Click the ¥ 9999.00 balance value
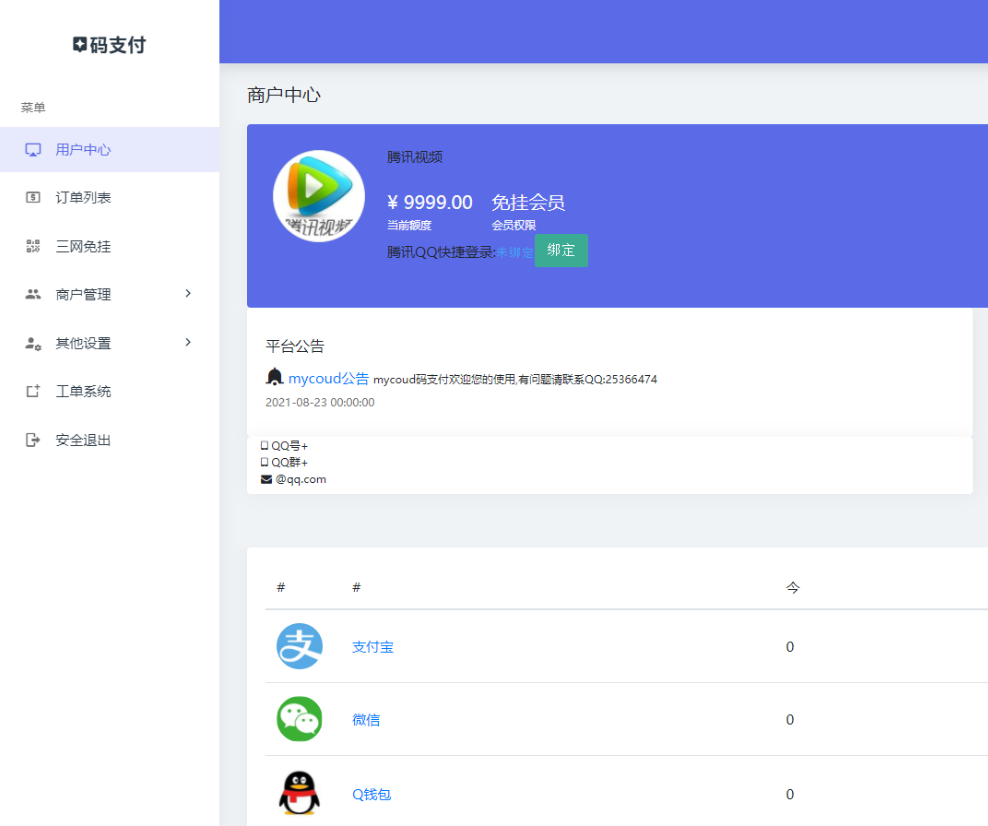The width and height of the screenshot is (988, 826). click(x=430, y=202)
